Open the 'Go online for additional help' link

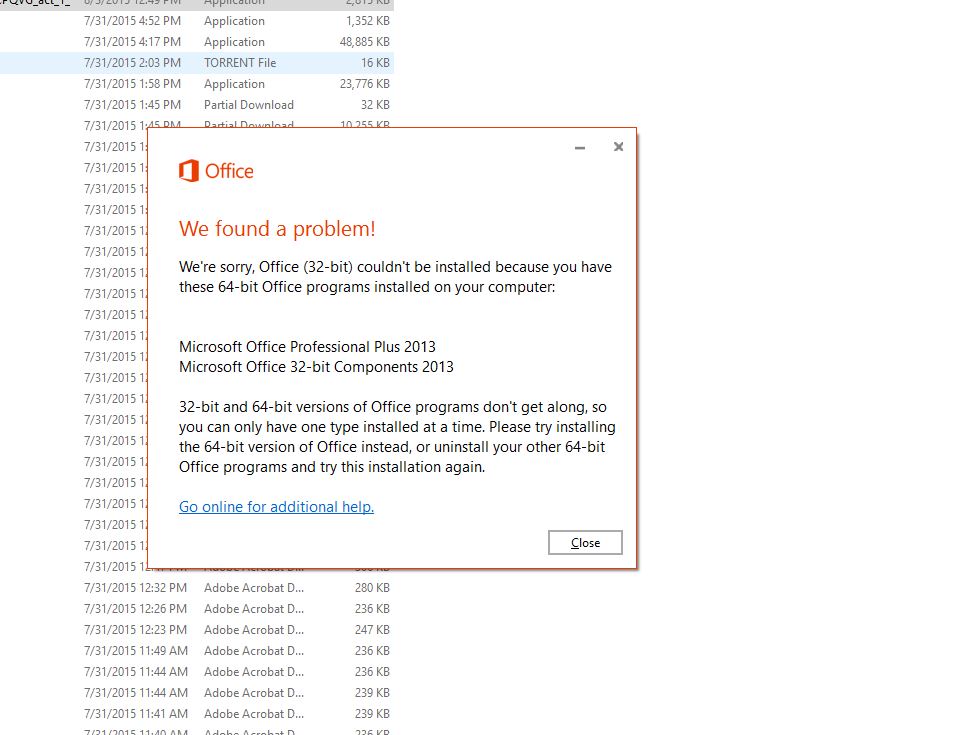[276, 507]
